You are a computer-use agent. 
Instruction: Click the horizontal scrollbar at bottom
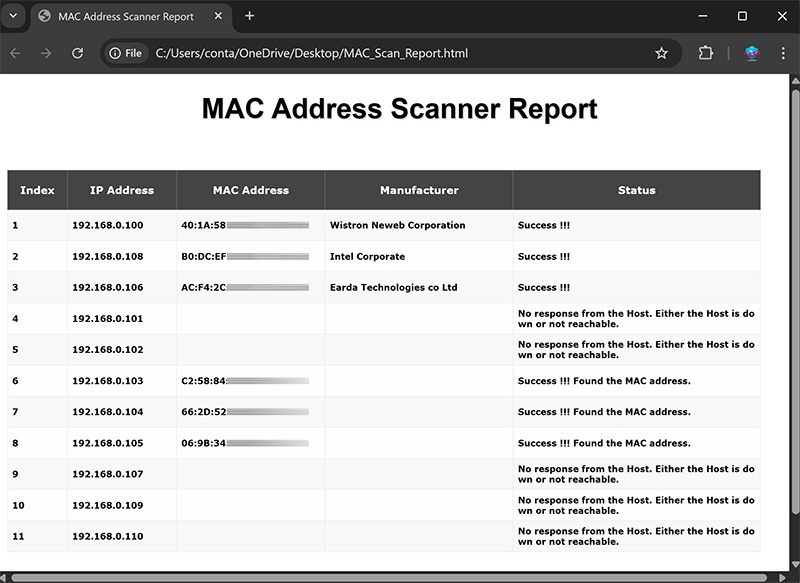click(x=390, y=577)
